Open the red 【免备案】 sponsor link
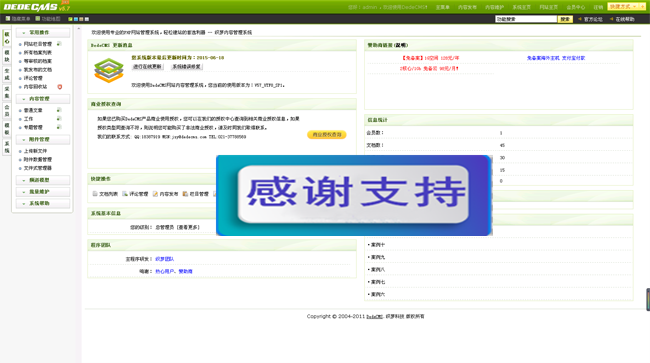Image resolution: width=650 pixels, height=363 pixels. (430, 58)
